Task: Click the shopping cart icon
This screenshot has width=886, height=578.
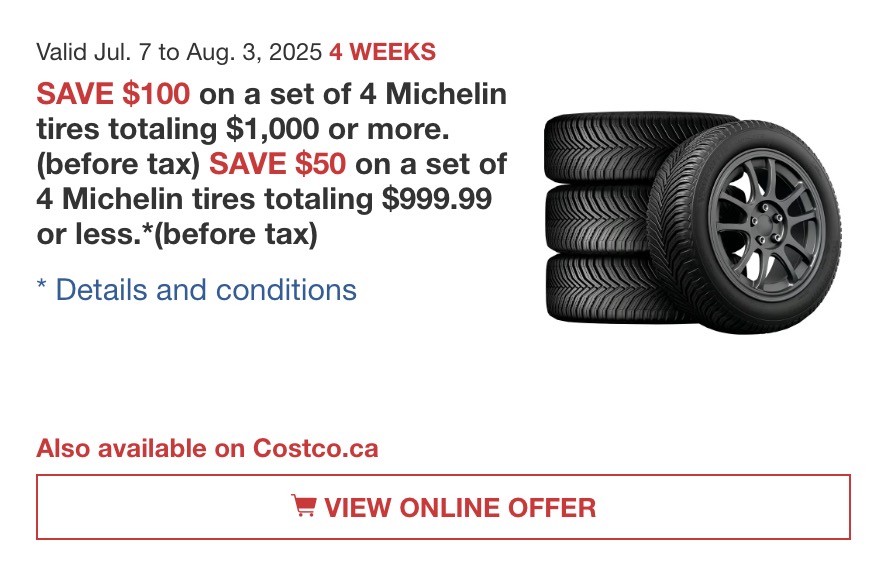Action: 304,506
